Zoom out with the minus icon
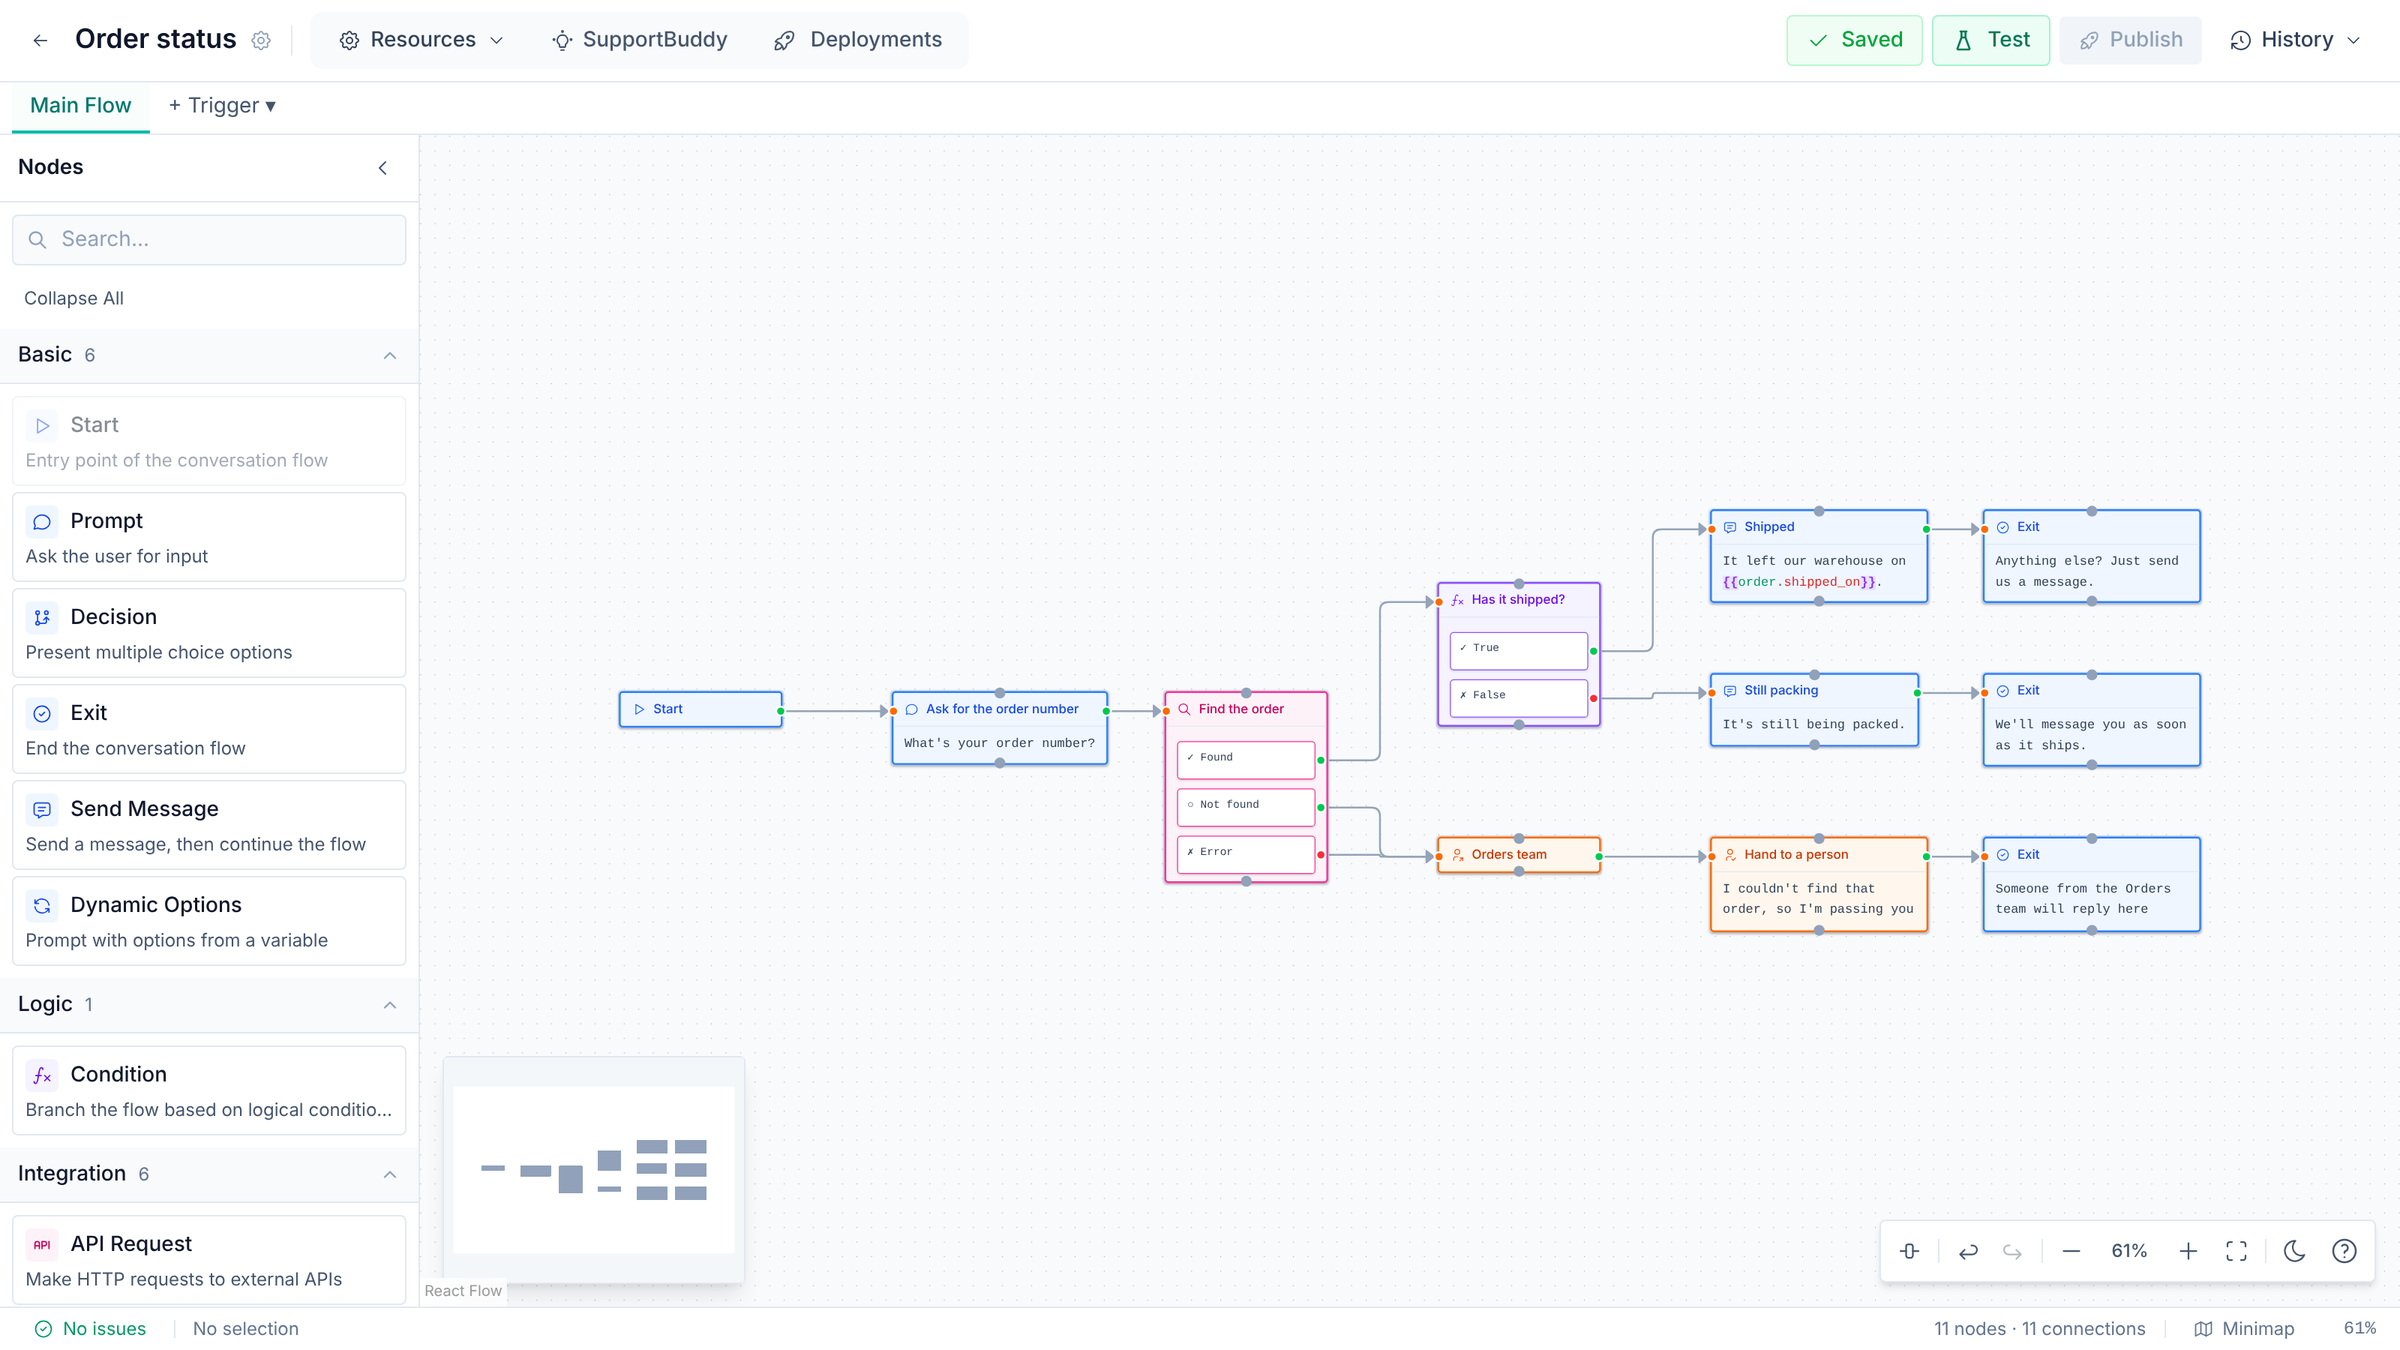Viewport: 2400px width, 1350px height. 2071,1251
